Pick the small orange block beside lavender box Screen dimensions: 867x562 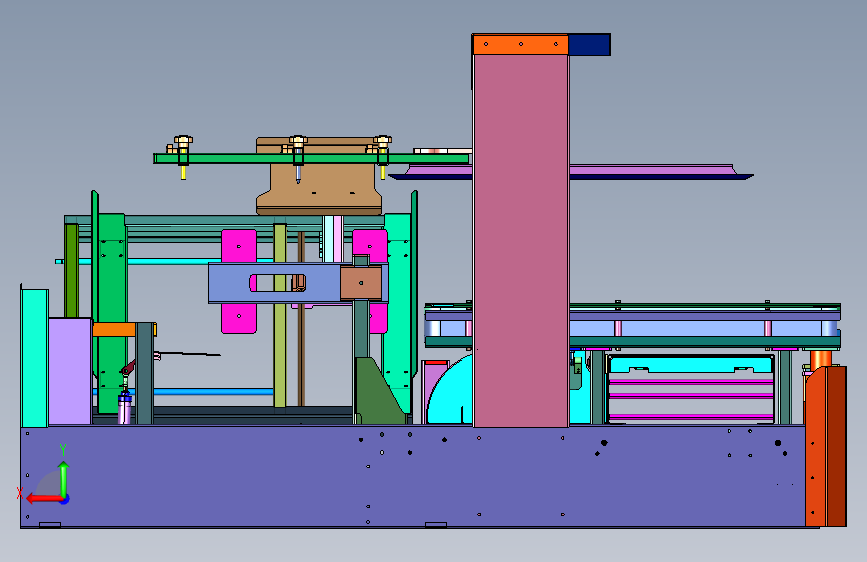tap(114, 330)
